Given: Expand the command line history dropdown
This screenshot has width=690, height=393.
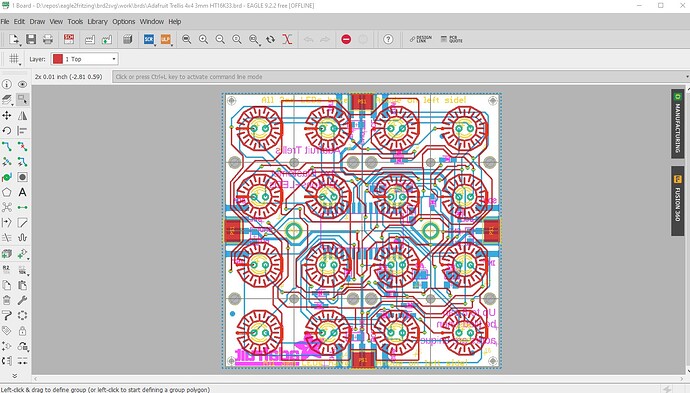Looking at the screenshot, I should [x=687, y=77].
